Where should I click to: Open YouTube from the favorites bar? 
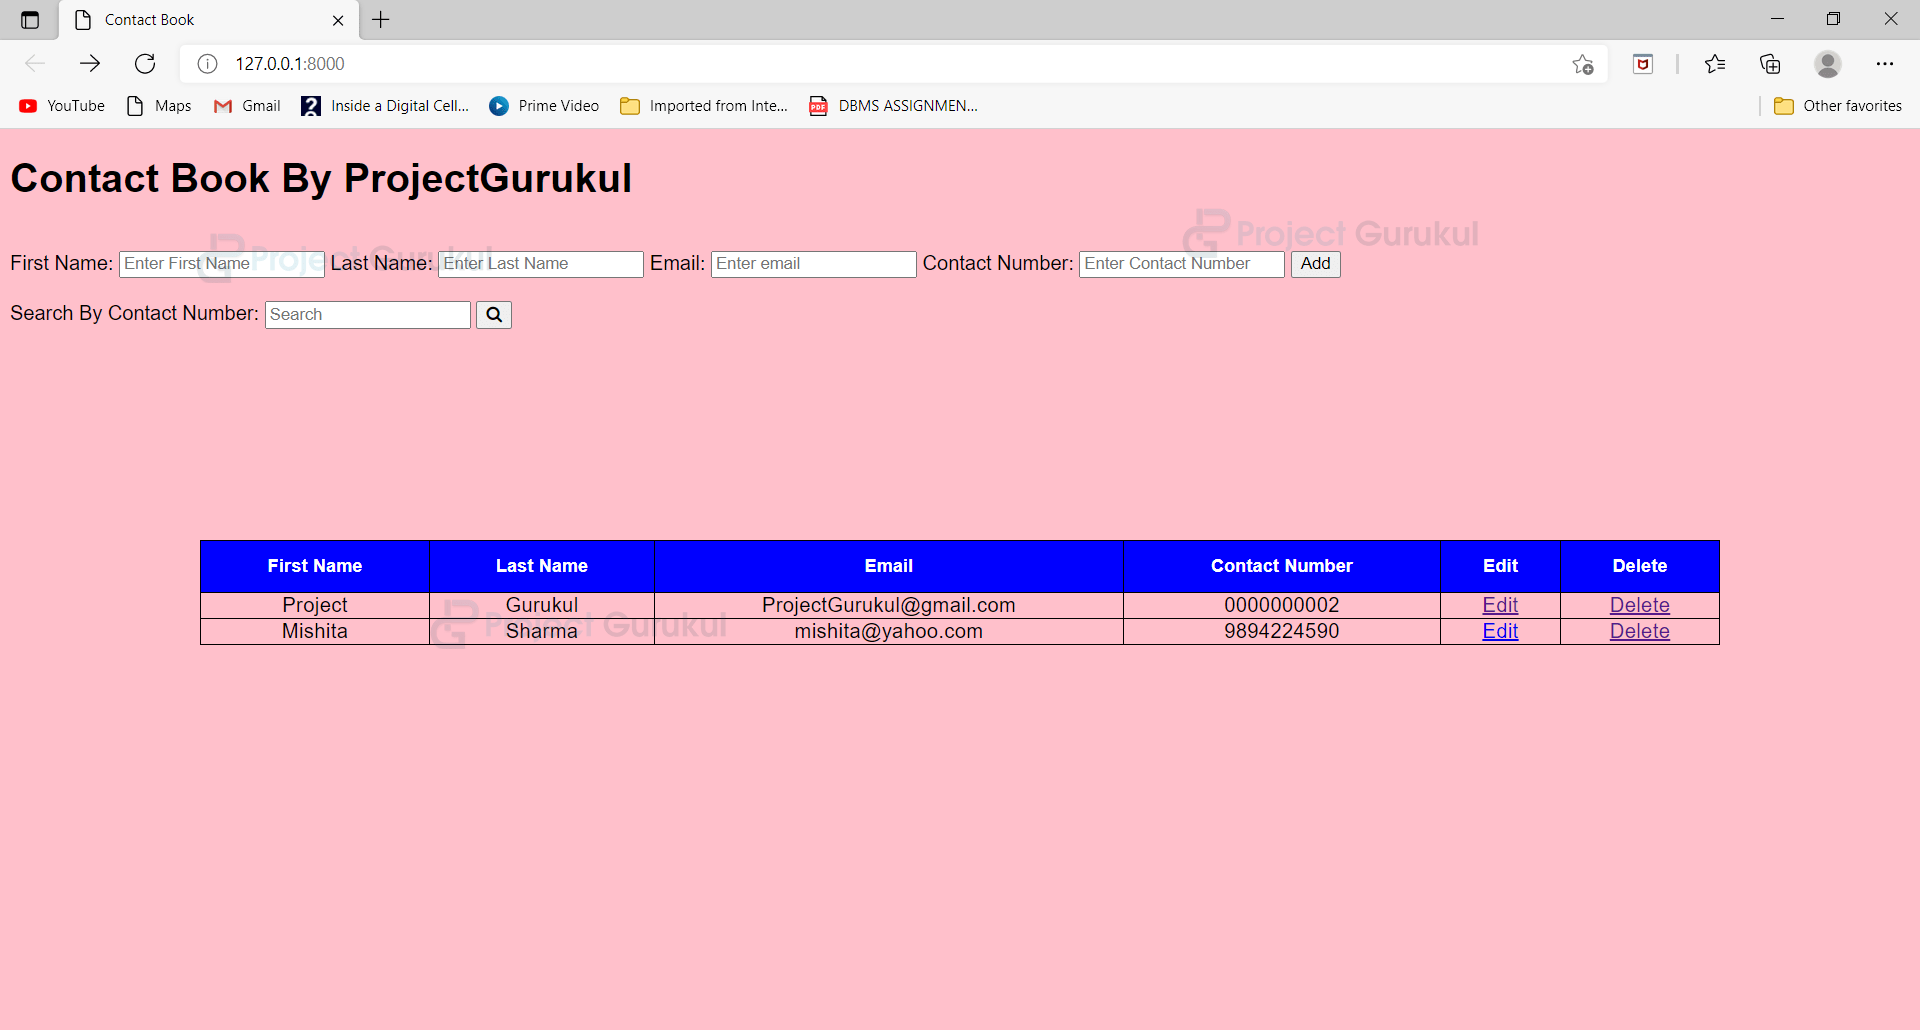tap(61, 105)
